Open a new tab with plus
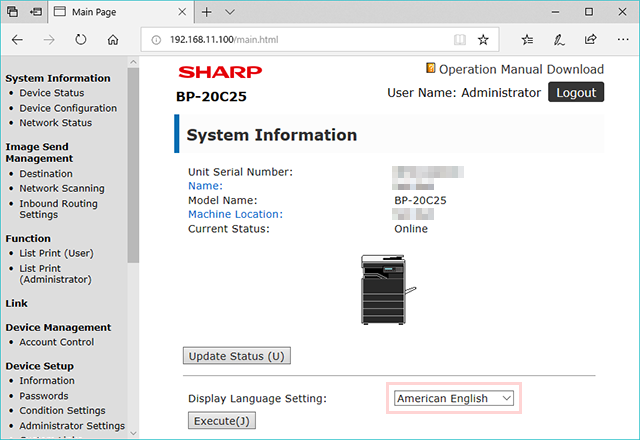The image size is (640, 440). tap(207, 12)
